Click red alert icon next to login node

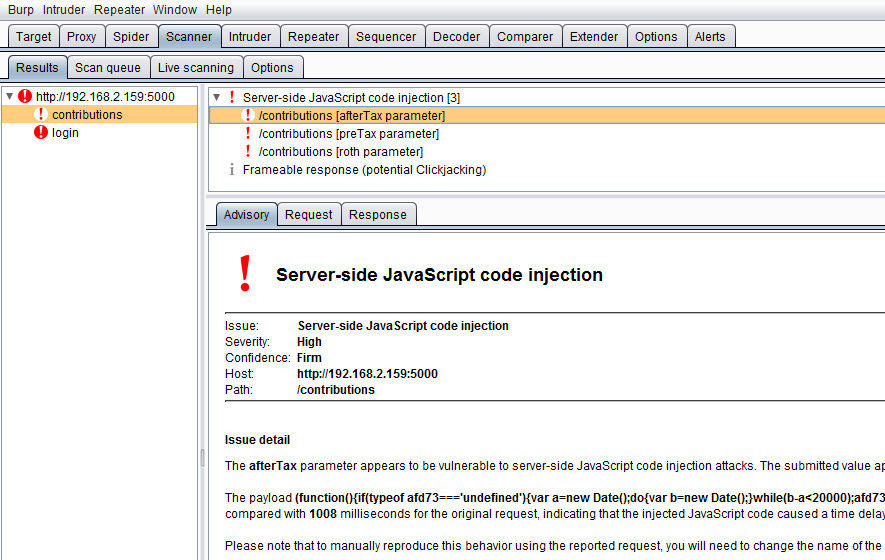[x=41, y=133]
